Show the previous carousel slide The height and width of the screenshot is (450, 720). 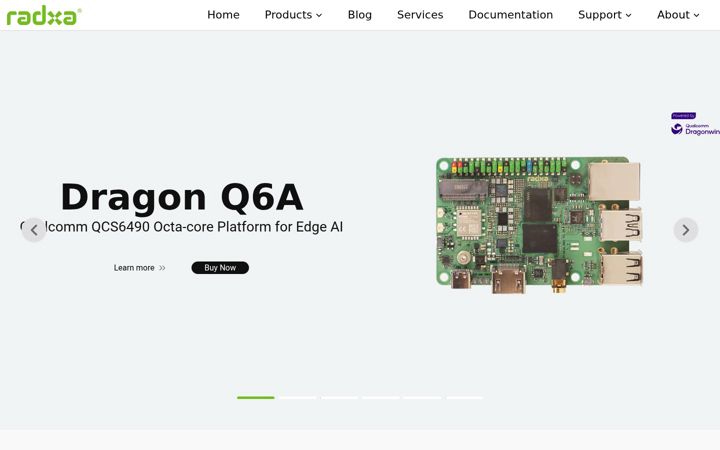tap(34, 230)
